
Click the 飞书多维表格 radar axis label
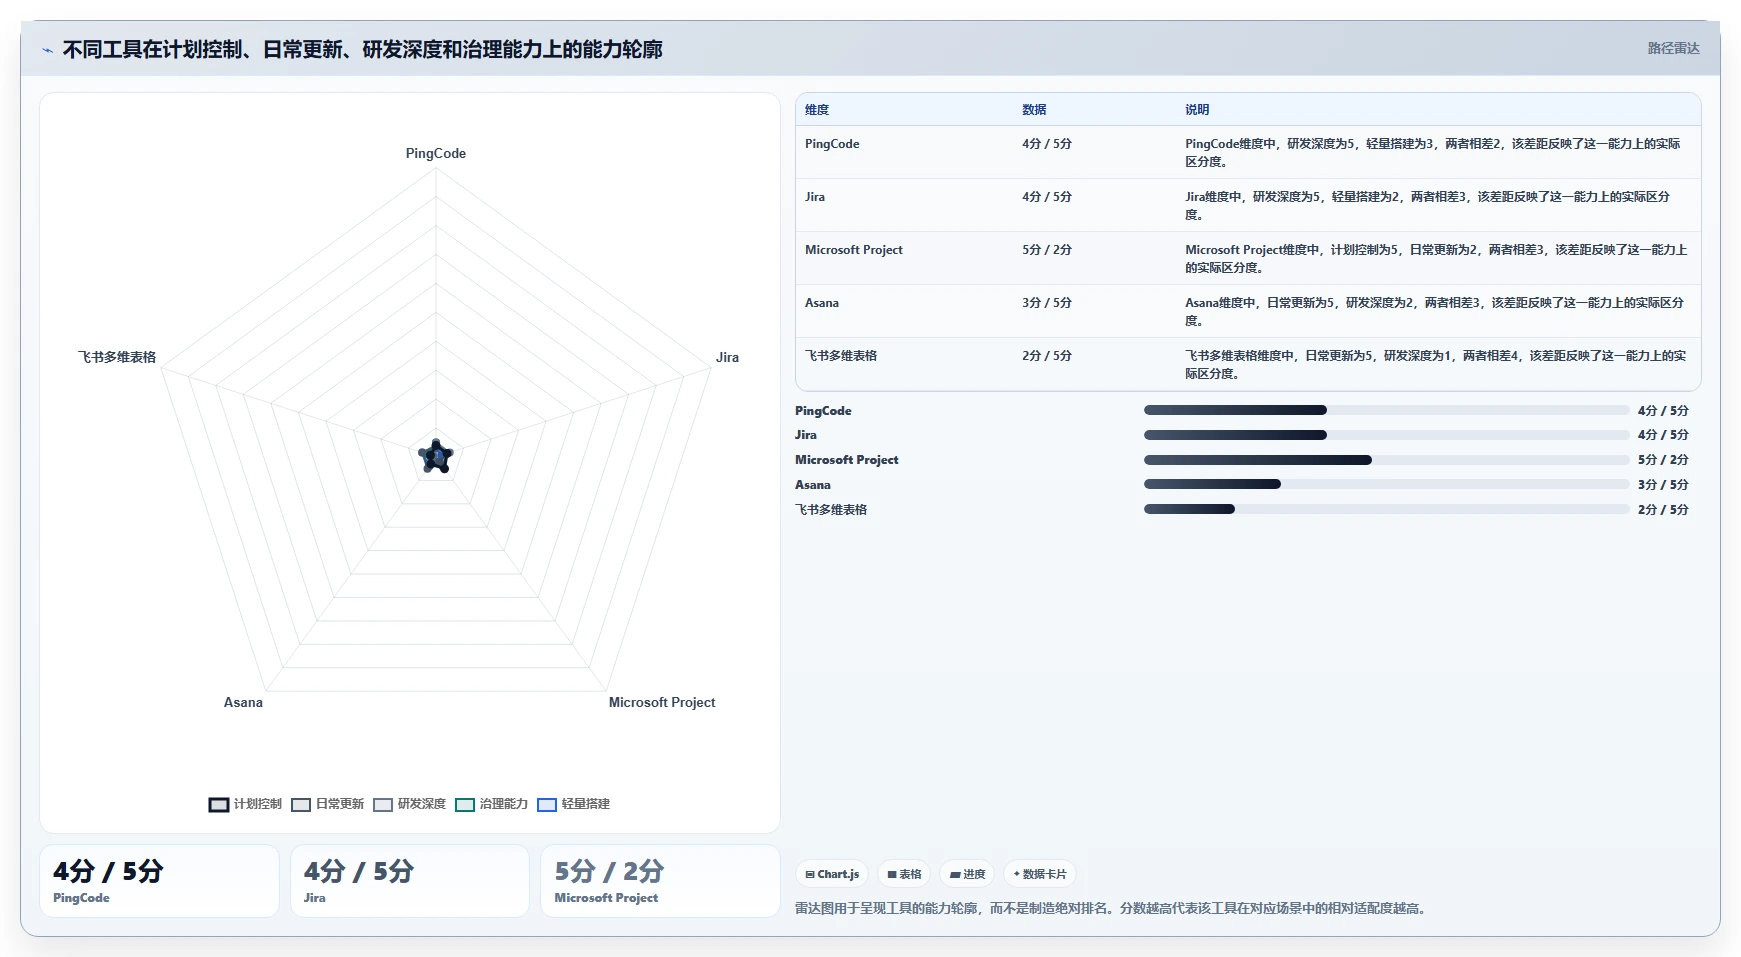point(117,357)
